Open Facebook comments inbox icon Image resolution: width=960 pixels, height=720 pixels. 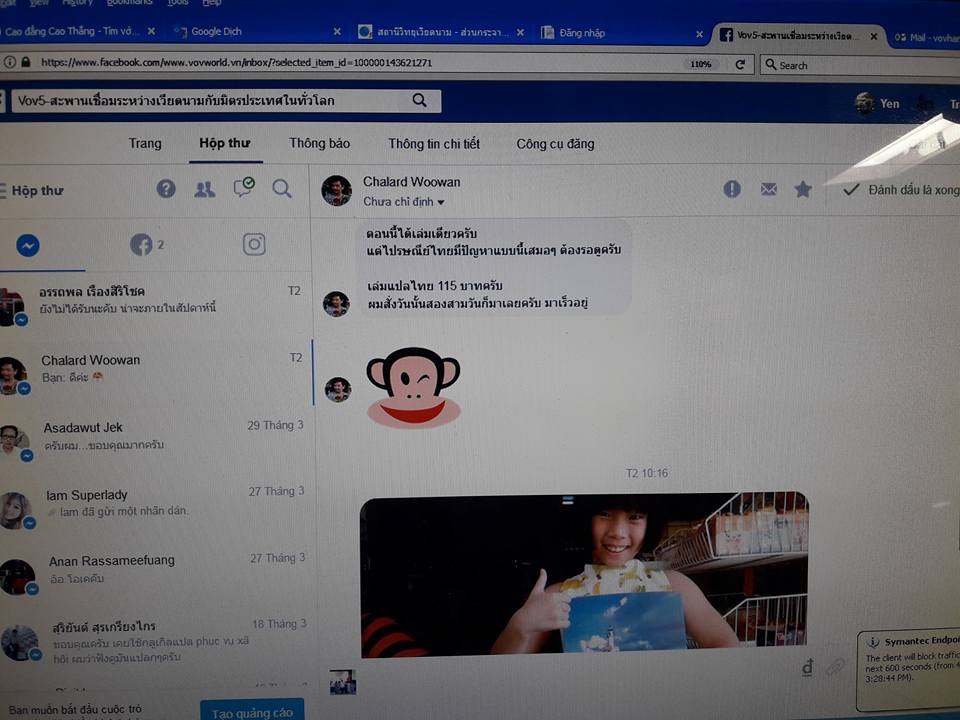point(142,244)
